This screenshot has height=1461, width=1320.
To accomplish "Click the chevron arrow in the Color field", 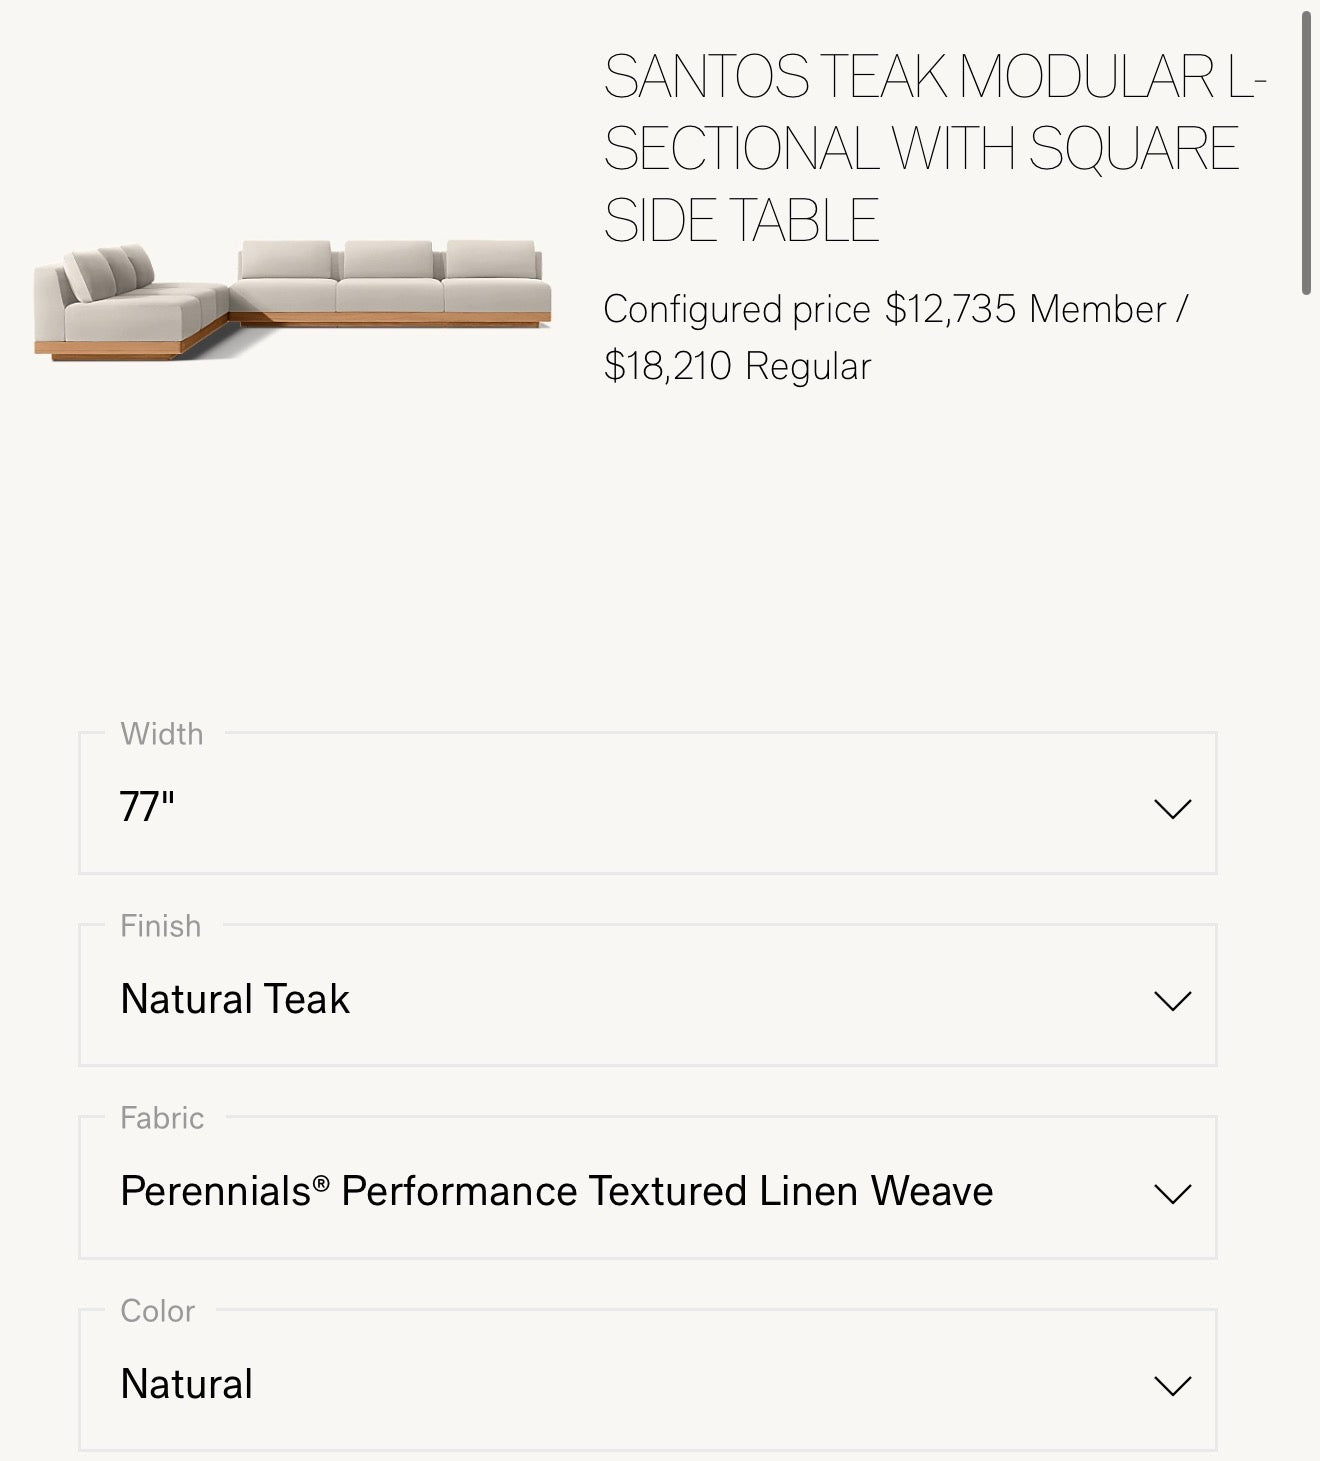I will 1172,1385.
